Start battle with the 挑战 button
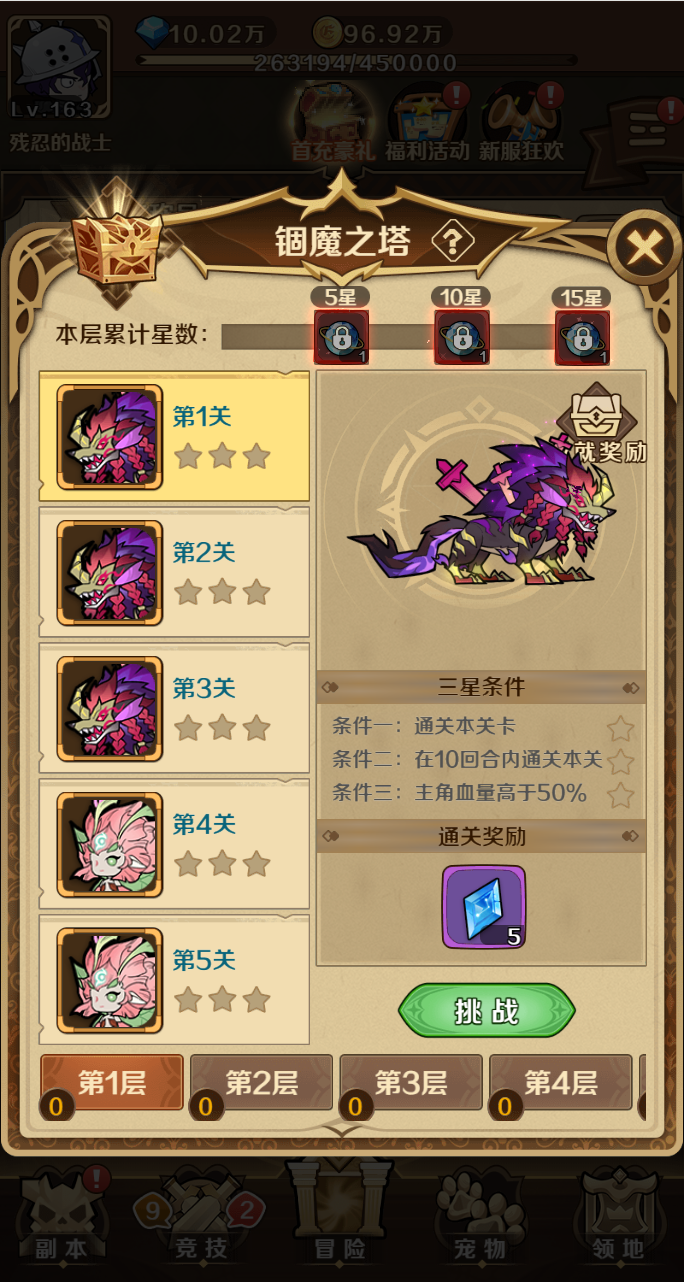 (x=487, y=1011)
